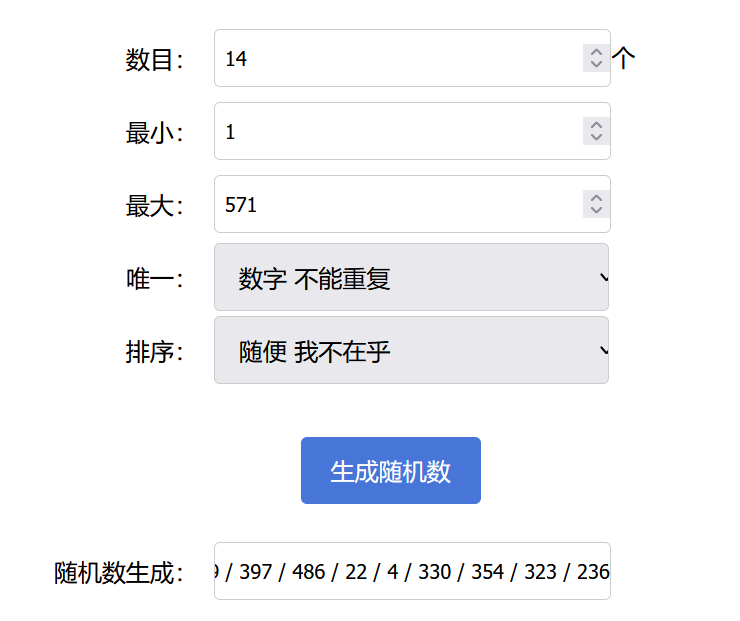Decrement the 最大 value with the down arrow
740x621 pixels.
[596, 210]
